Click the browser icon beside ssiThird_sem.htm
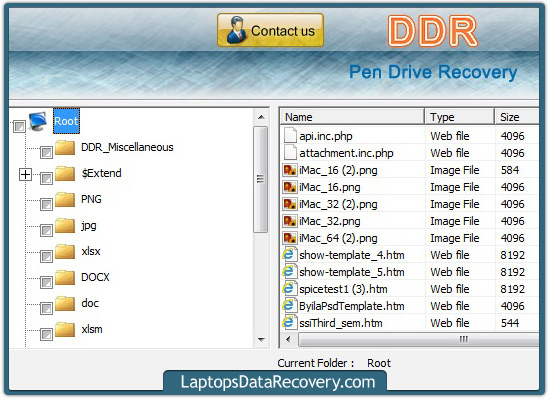This screenshot has width=550, height=400. click(289, 322)
